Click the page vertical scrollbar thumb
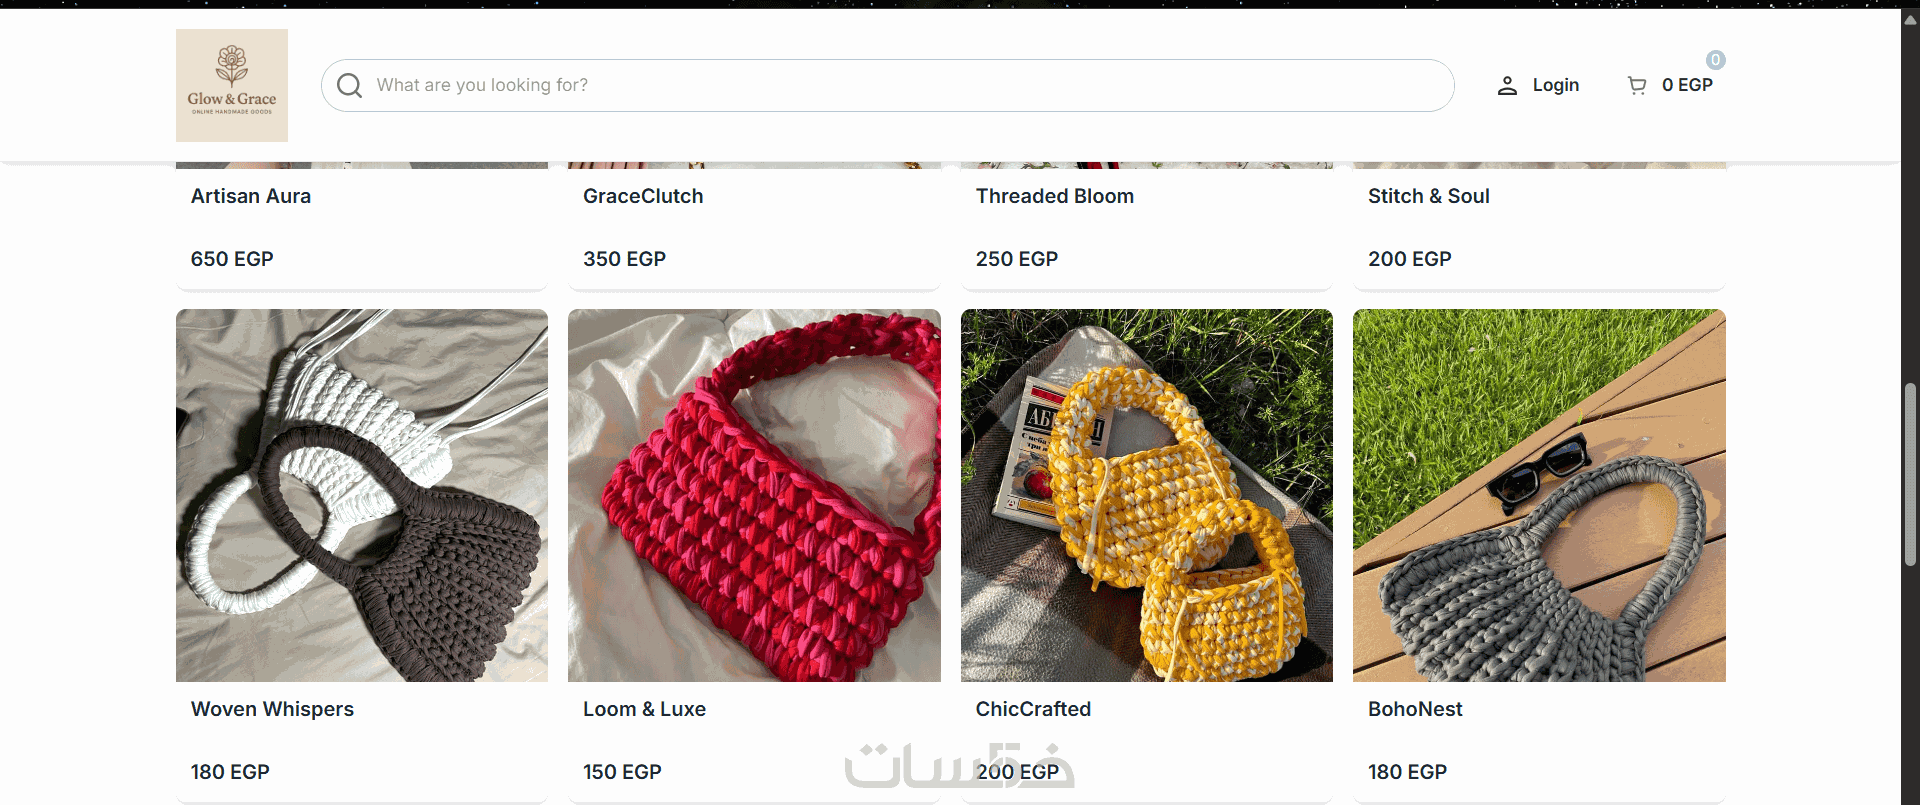 point(1910,475)
